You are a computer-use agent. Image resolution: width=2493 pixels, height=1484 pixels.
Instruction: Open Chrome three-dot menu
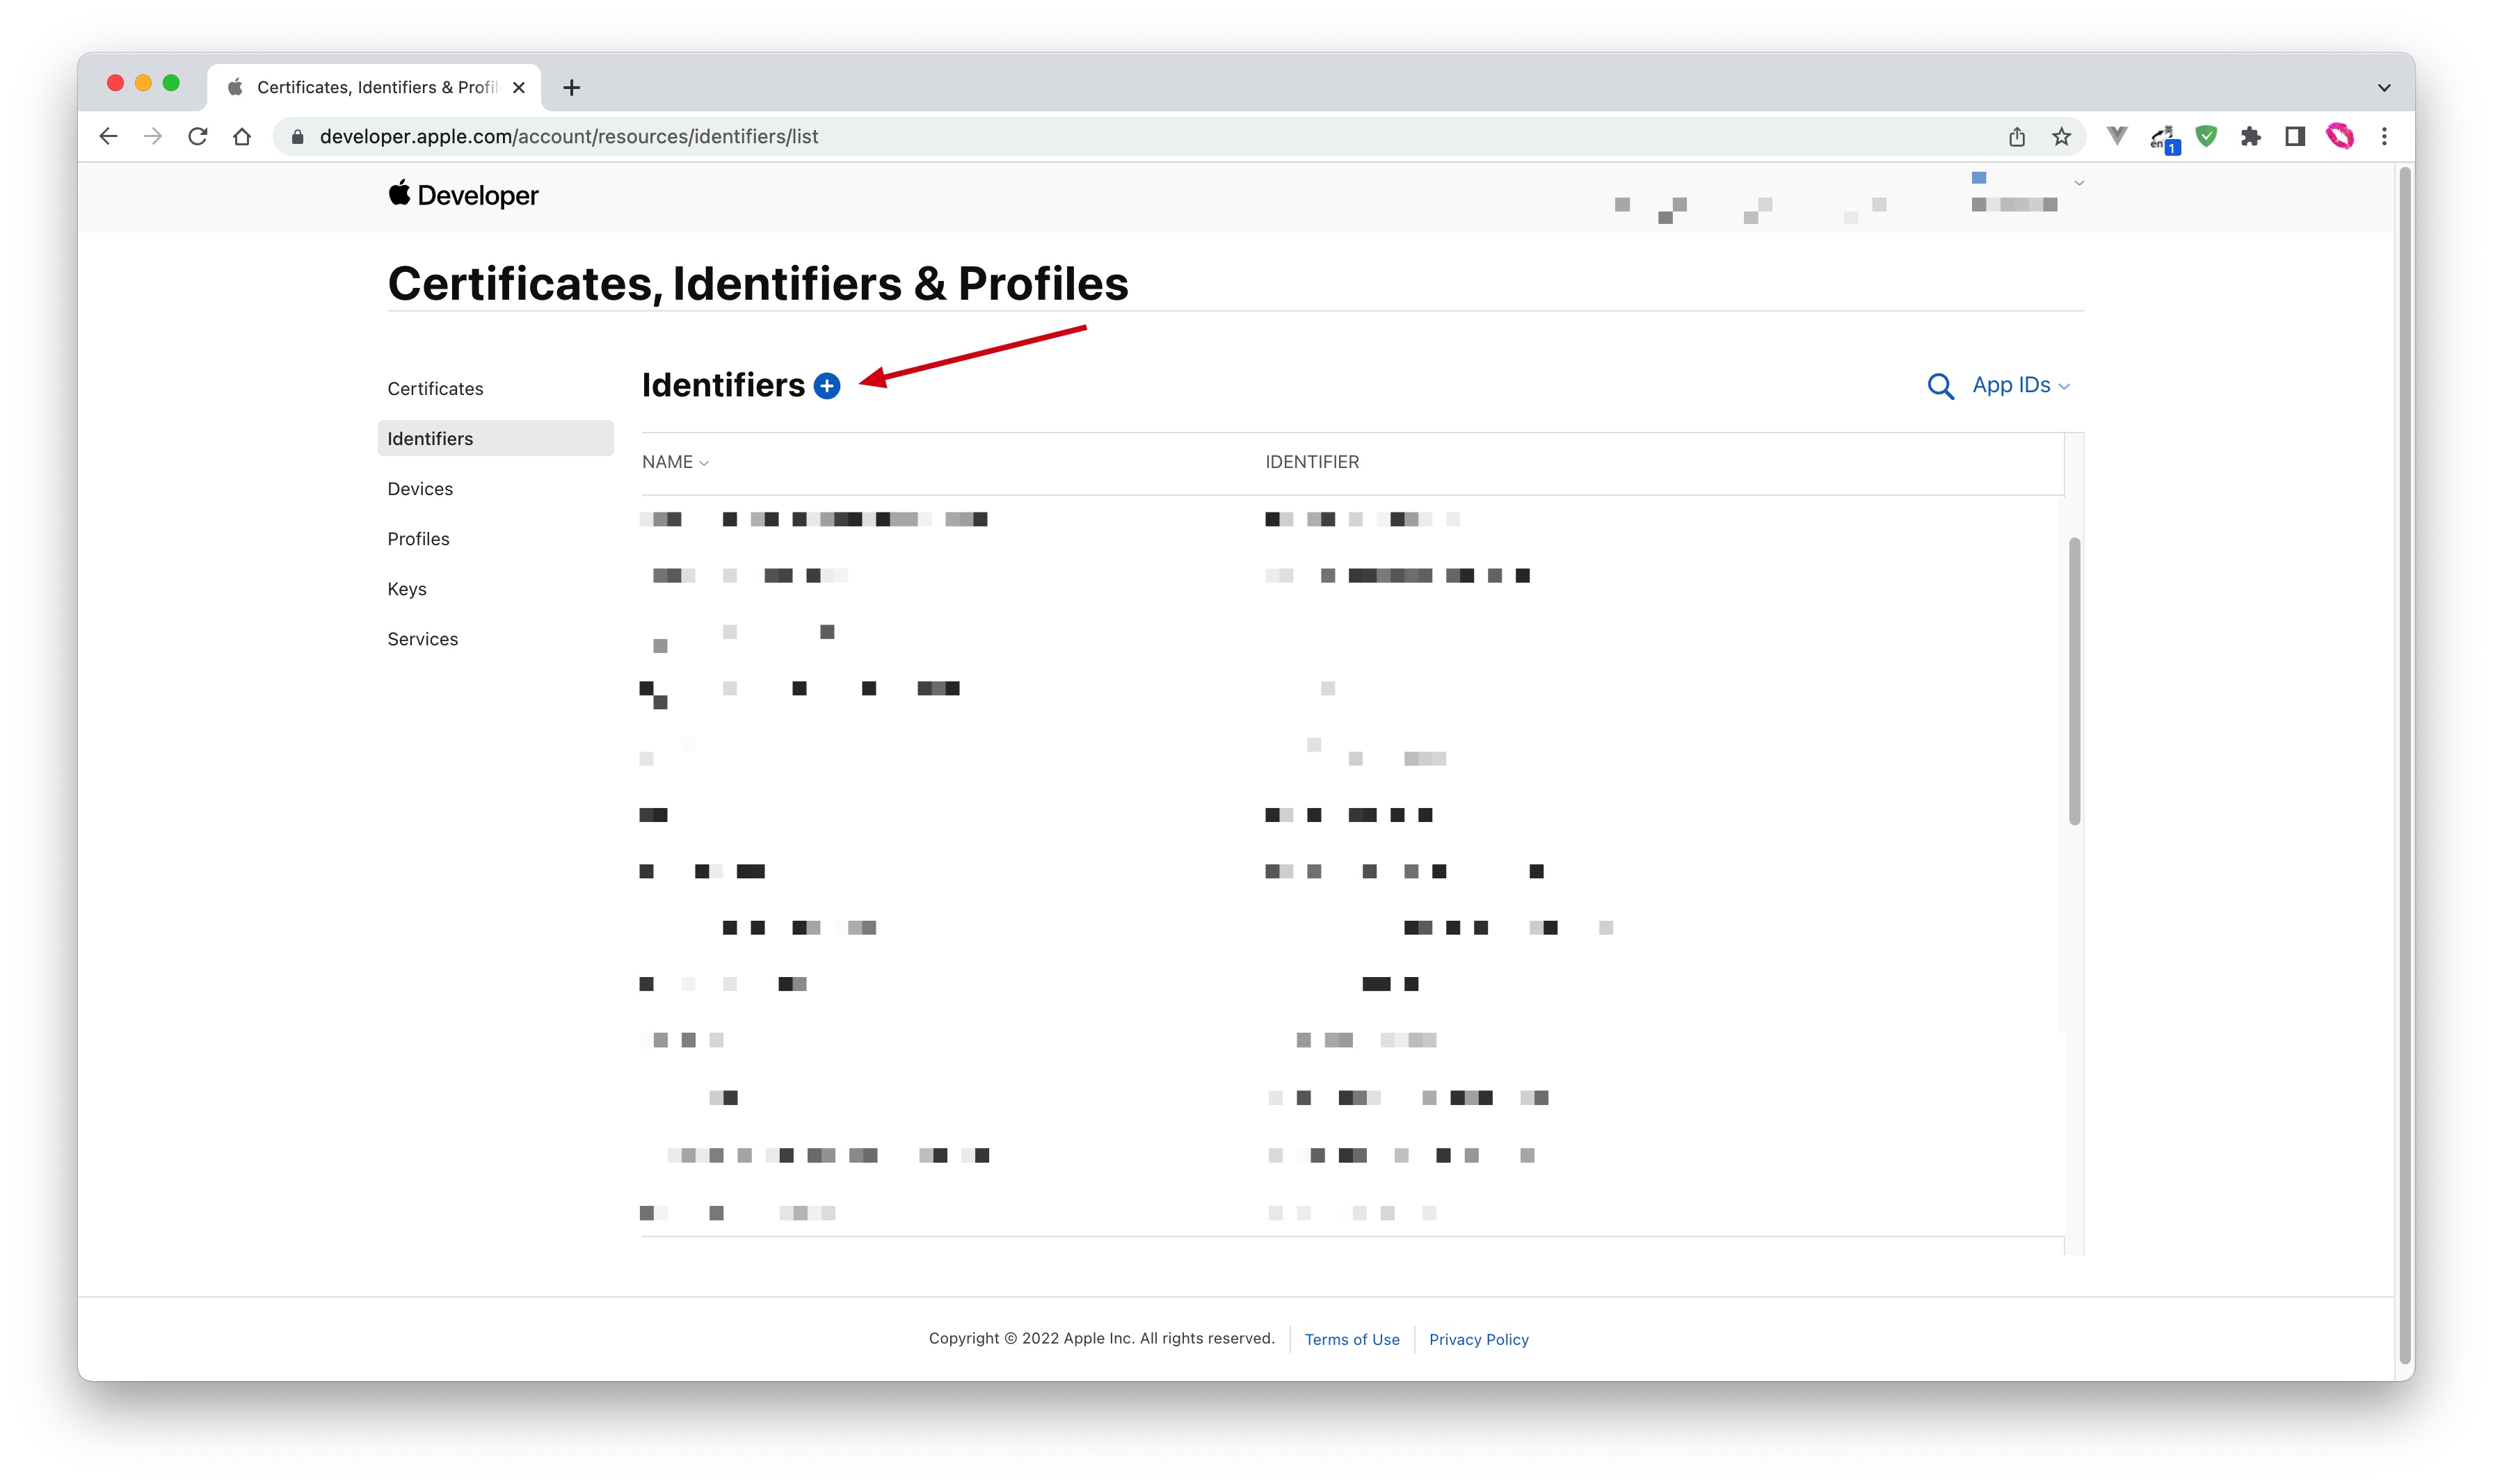[x=2383, y=137]
